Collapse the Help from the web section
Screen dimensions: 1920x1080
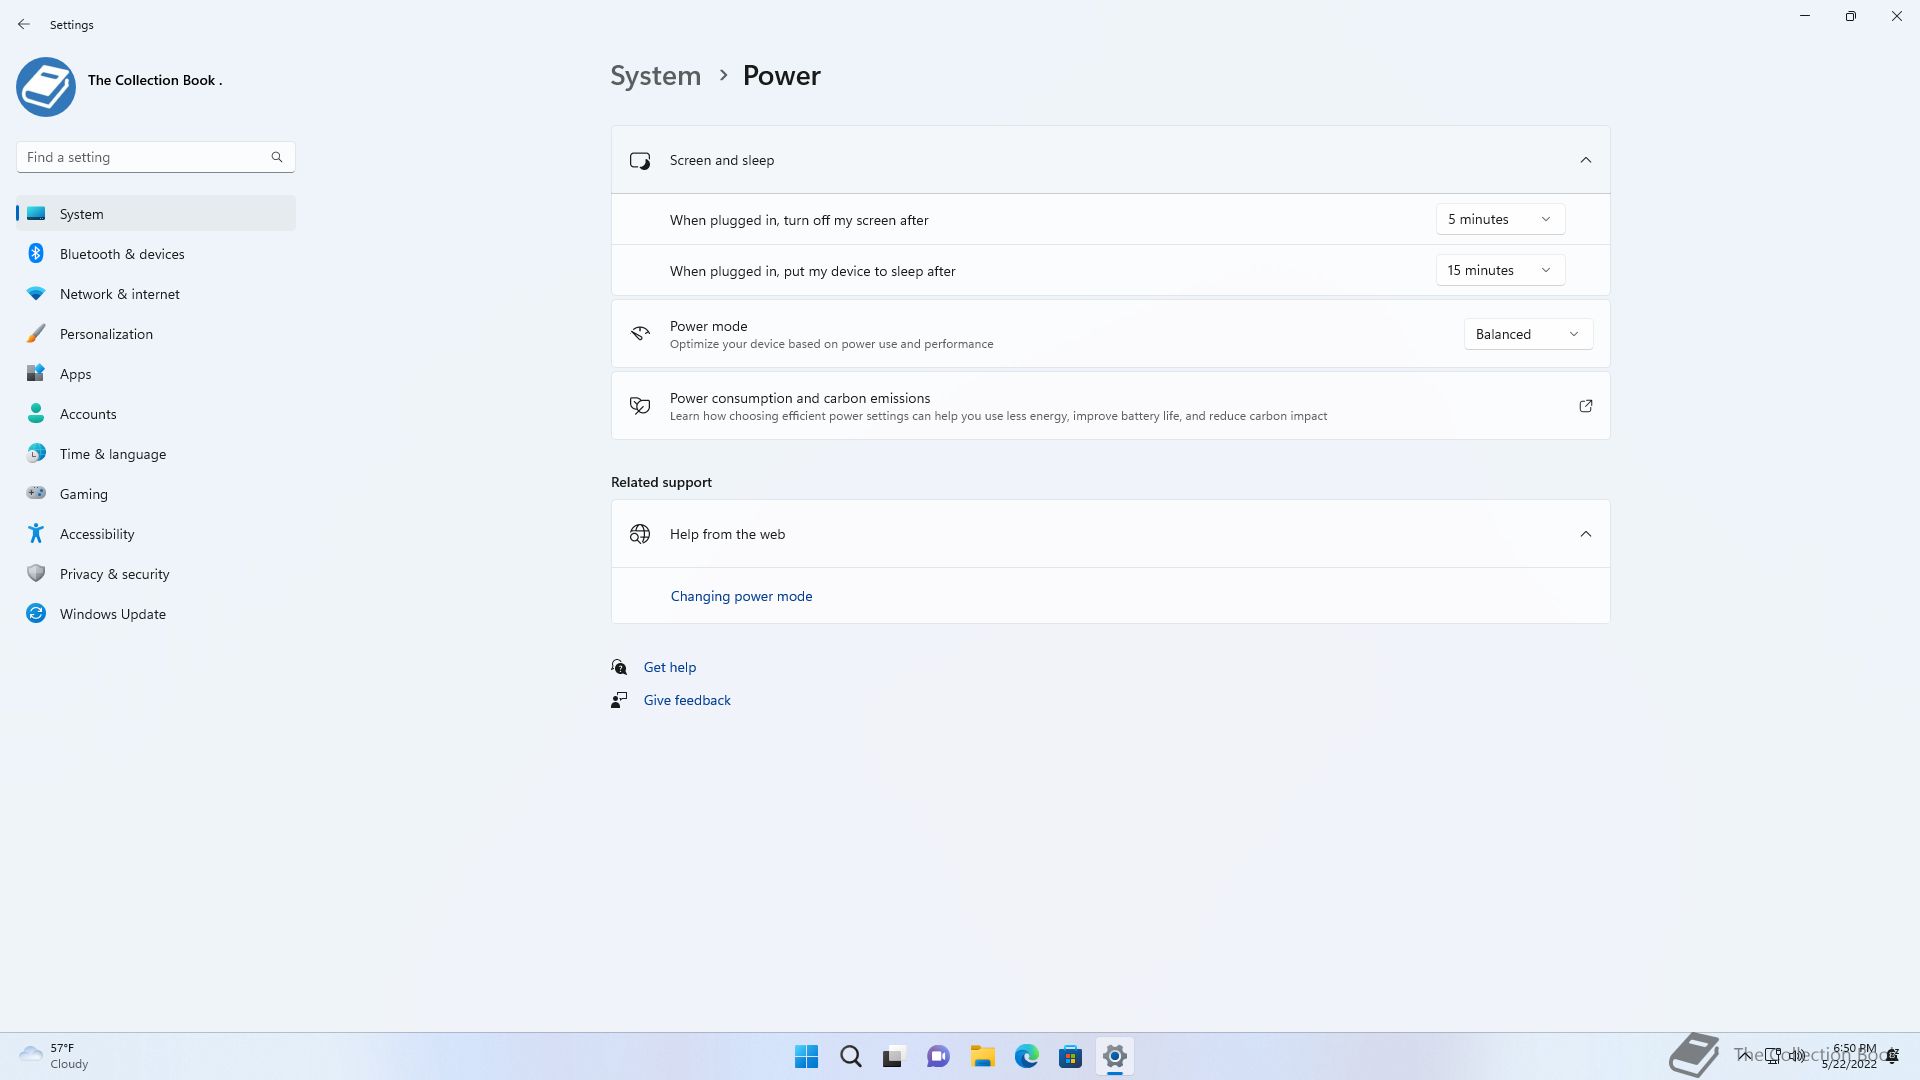[1585, 534]
